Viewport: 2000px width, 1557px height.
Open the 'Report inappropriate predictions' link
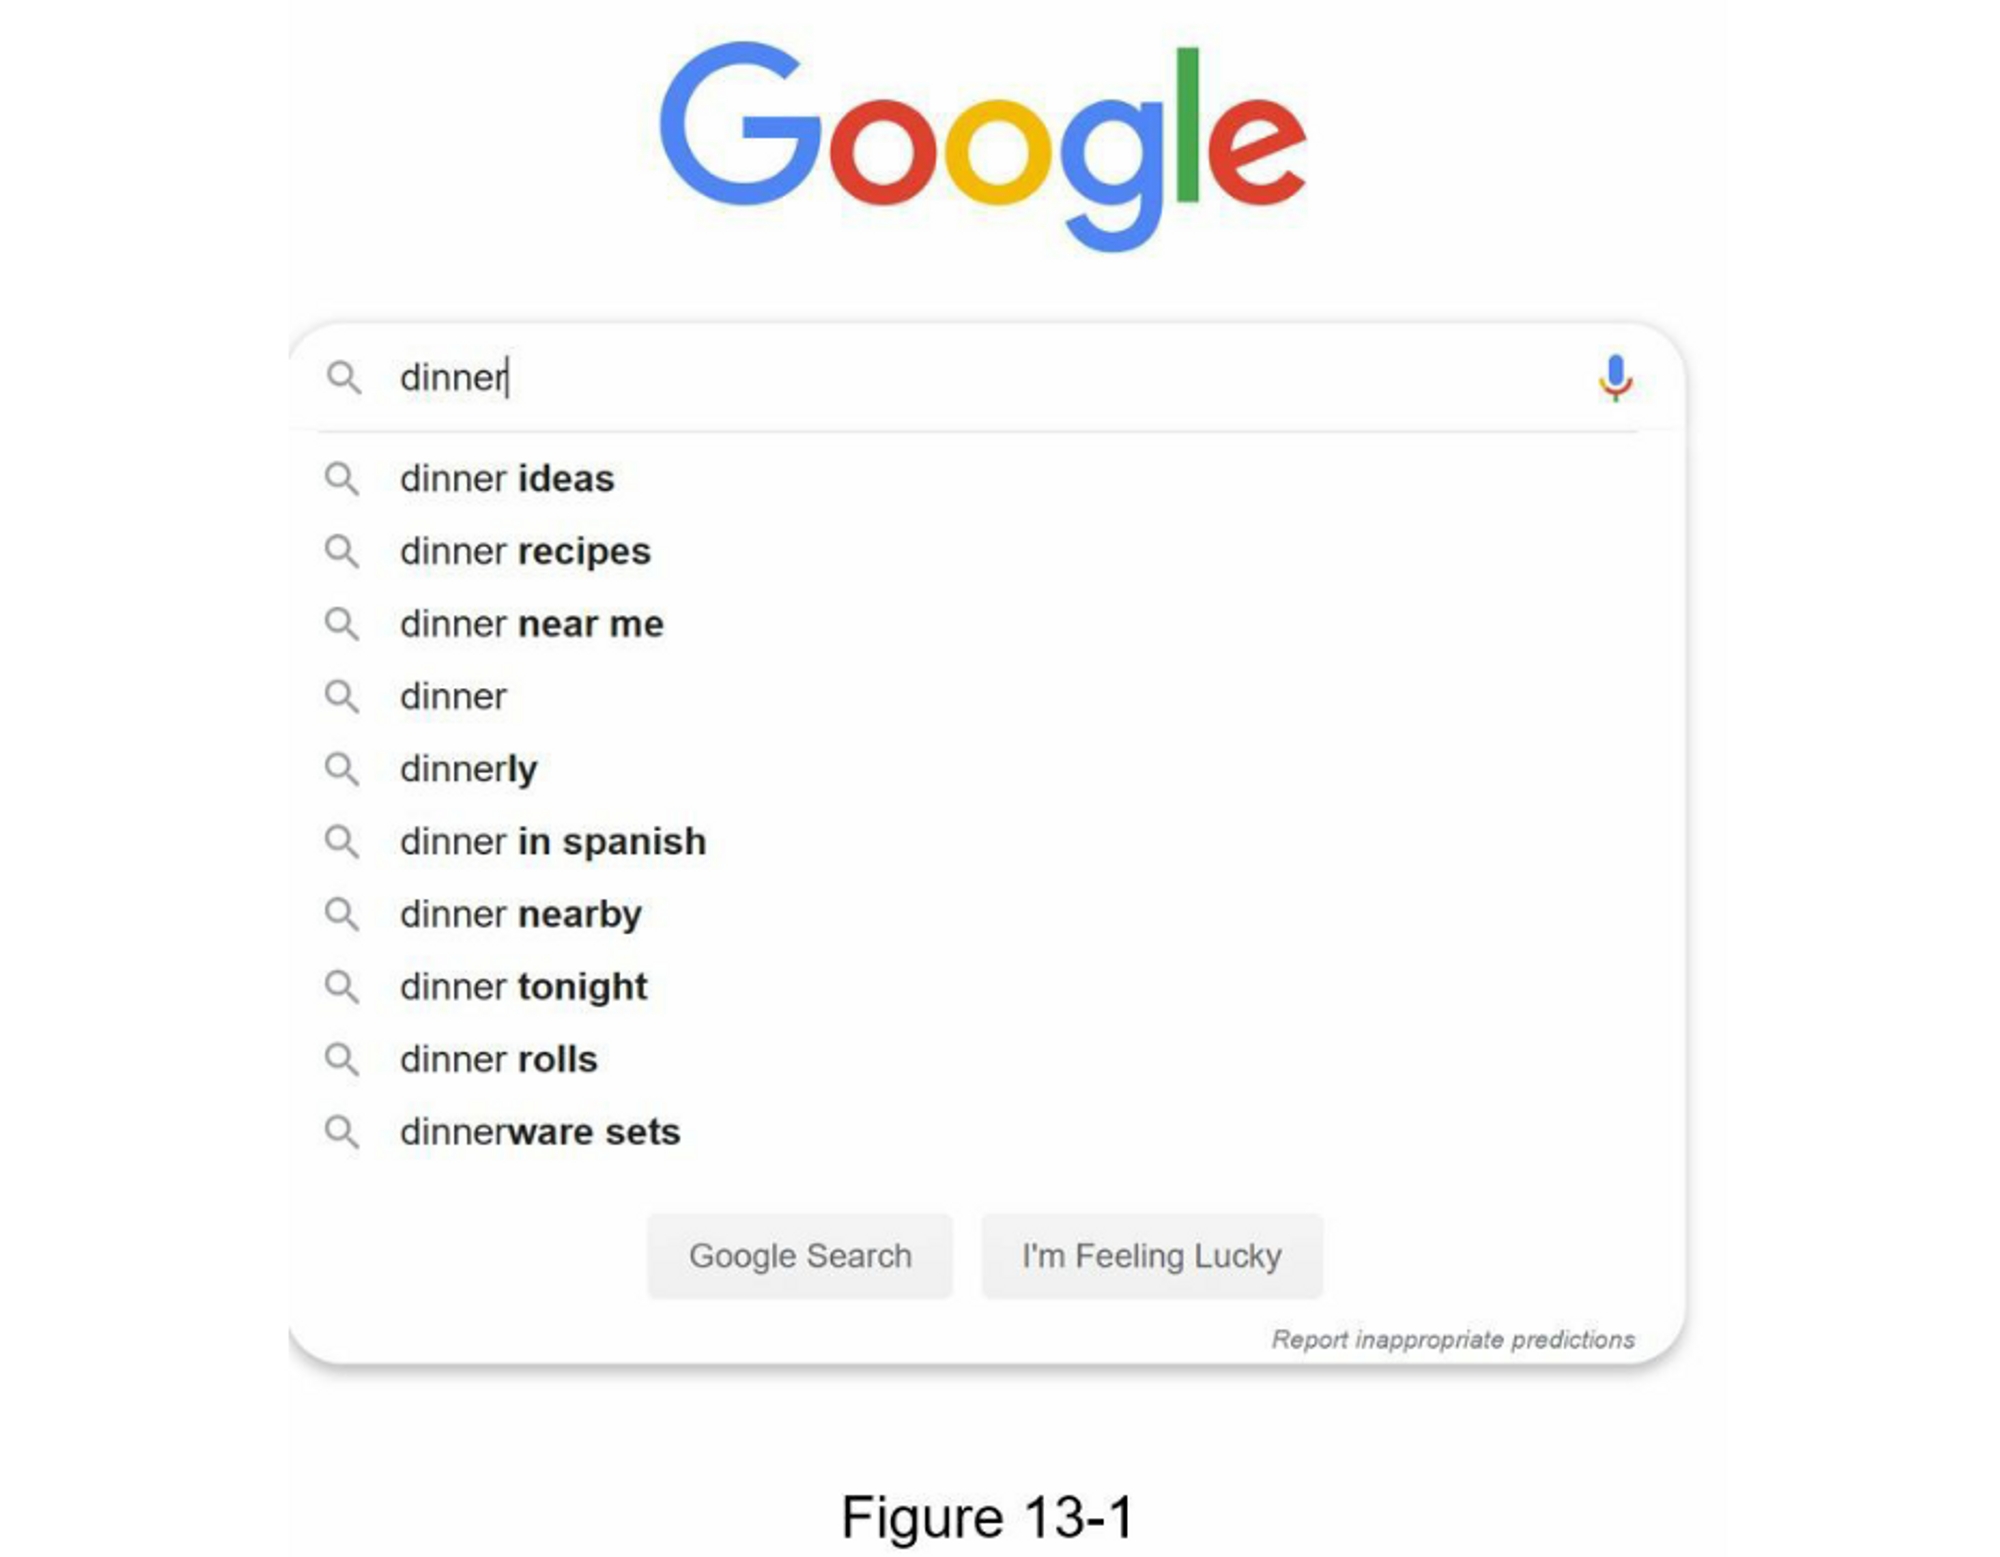1452,1339
